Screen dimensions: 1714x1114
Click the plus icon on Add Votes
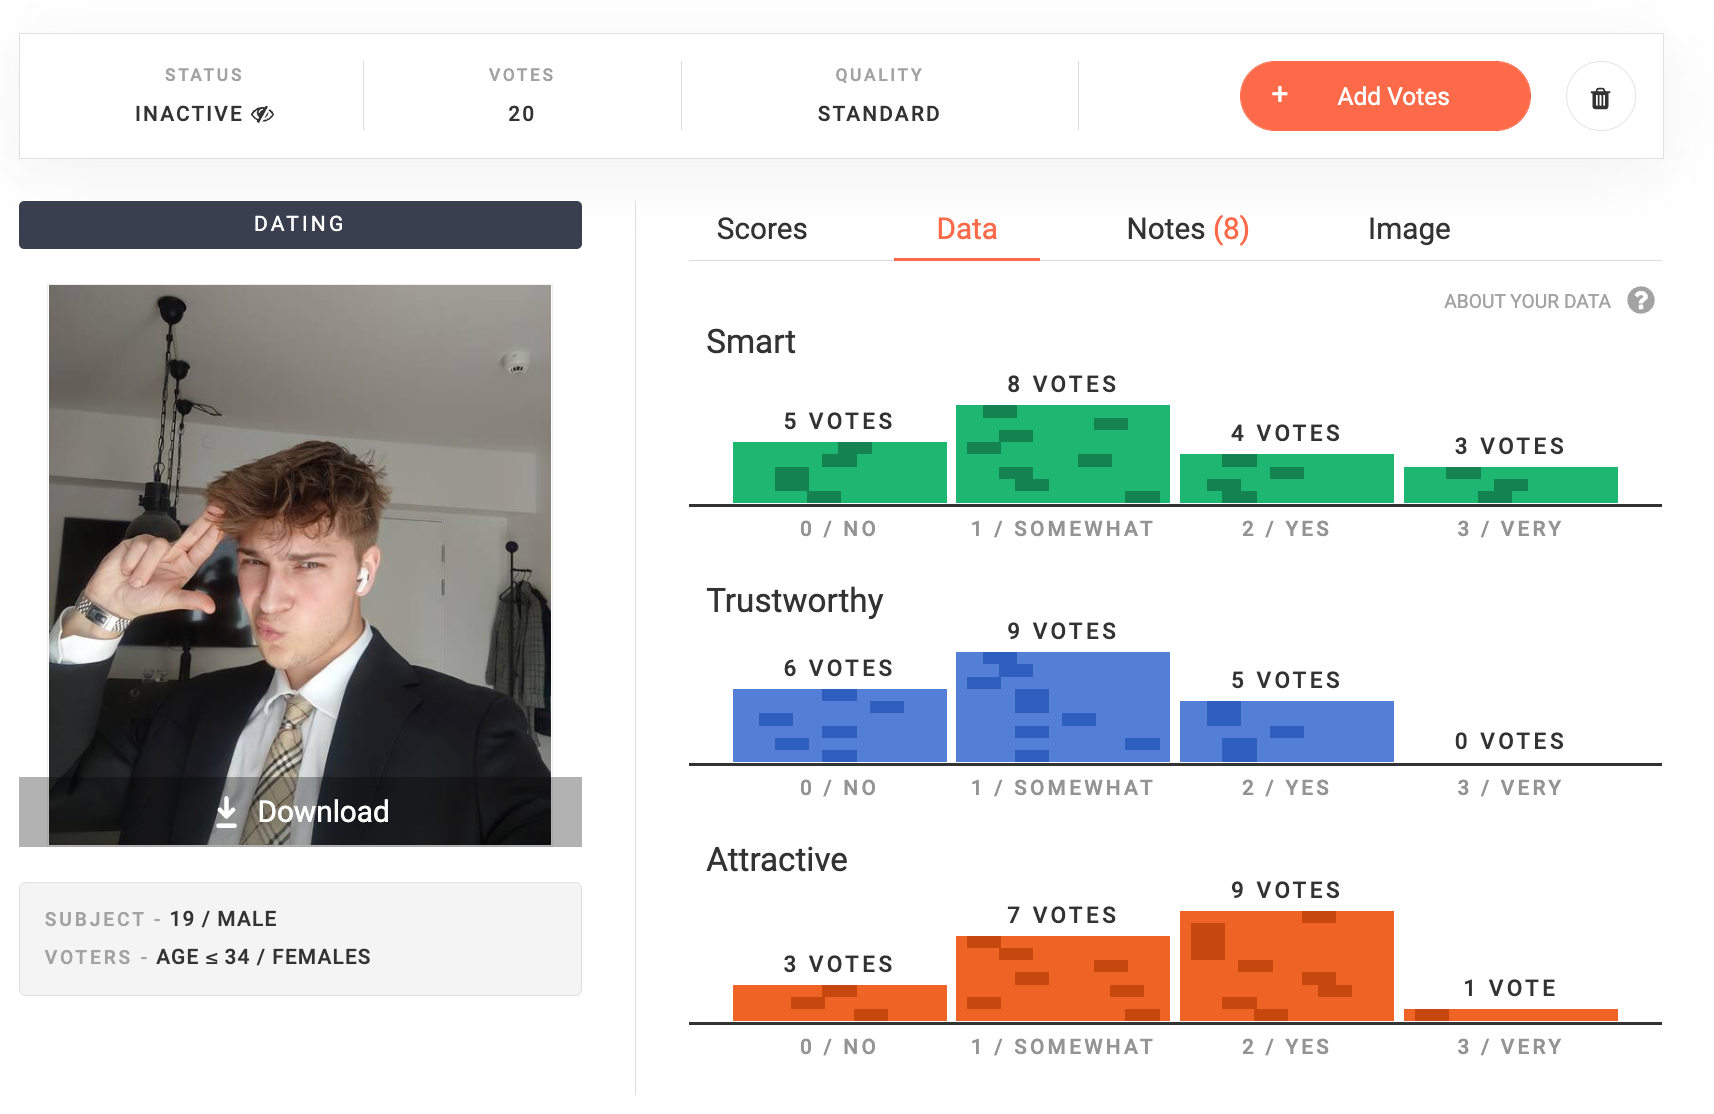(1279, 94)
